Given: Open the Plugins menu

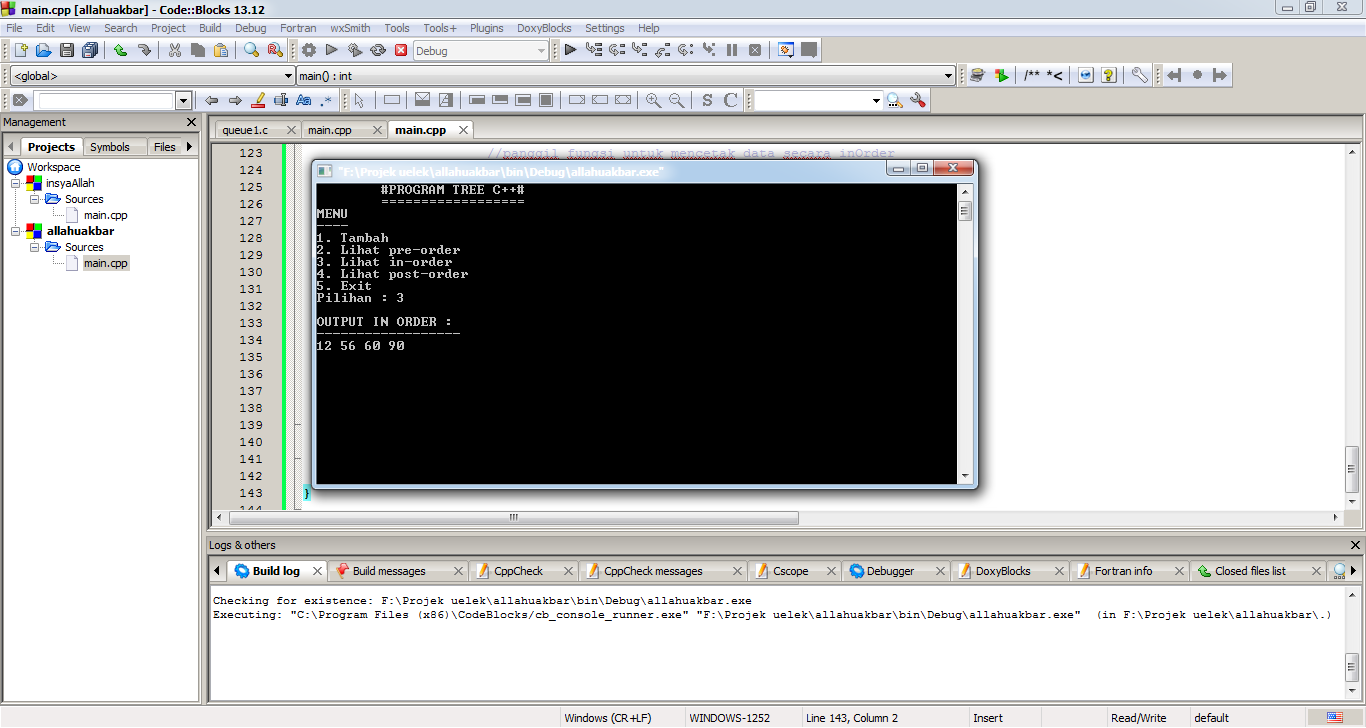Looking at the screenshot, I should [x=487, y=28].
